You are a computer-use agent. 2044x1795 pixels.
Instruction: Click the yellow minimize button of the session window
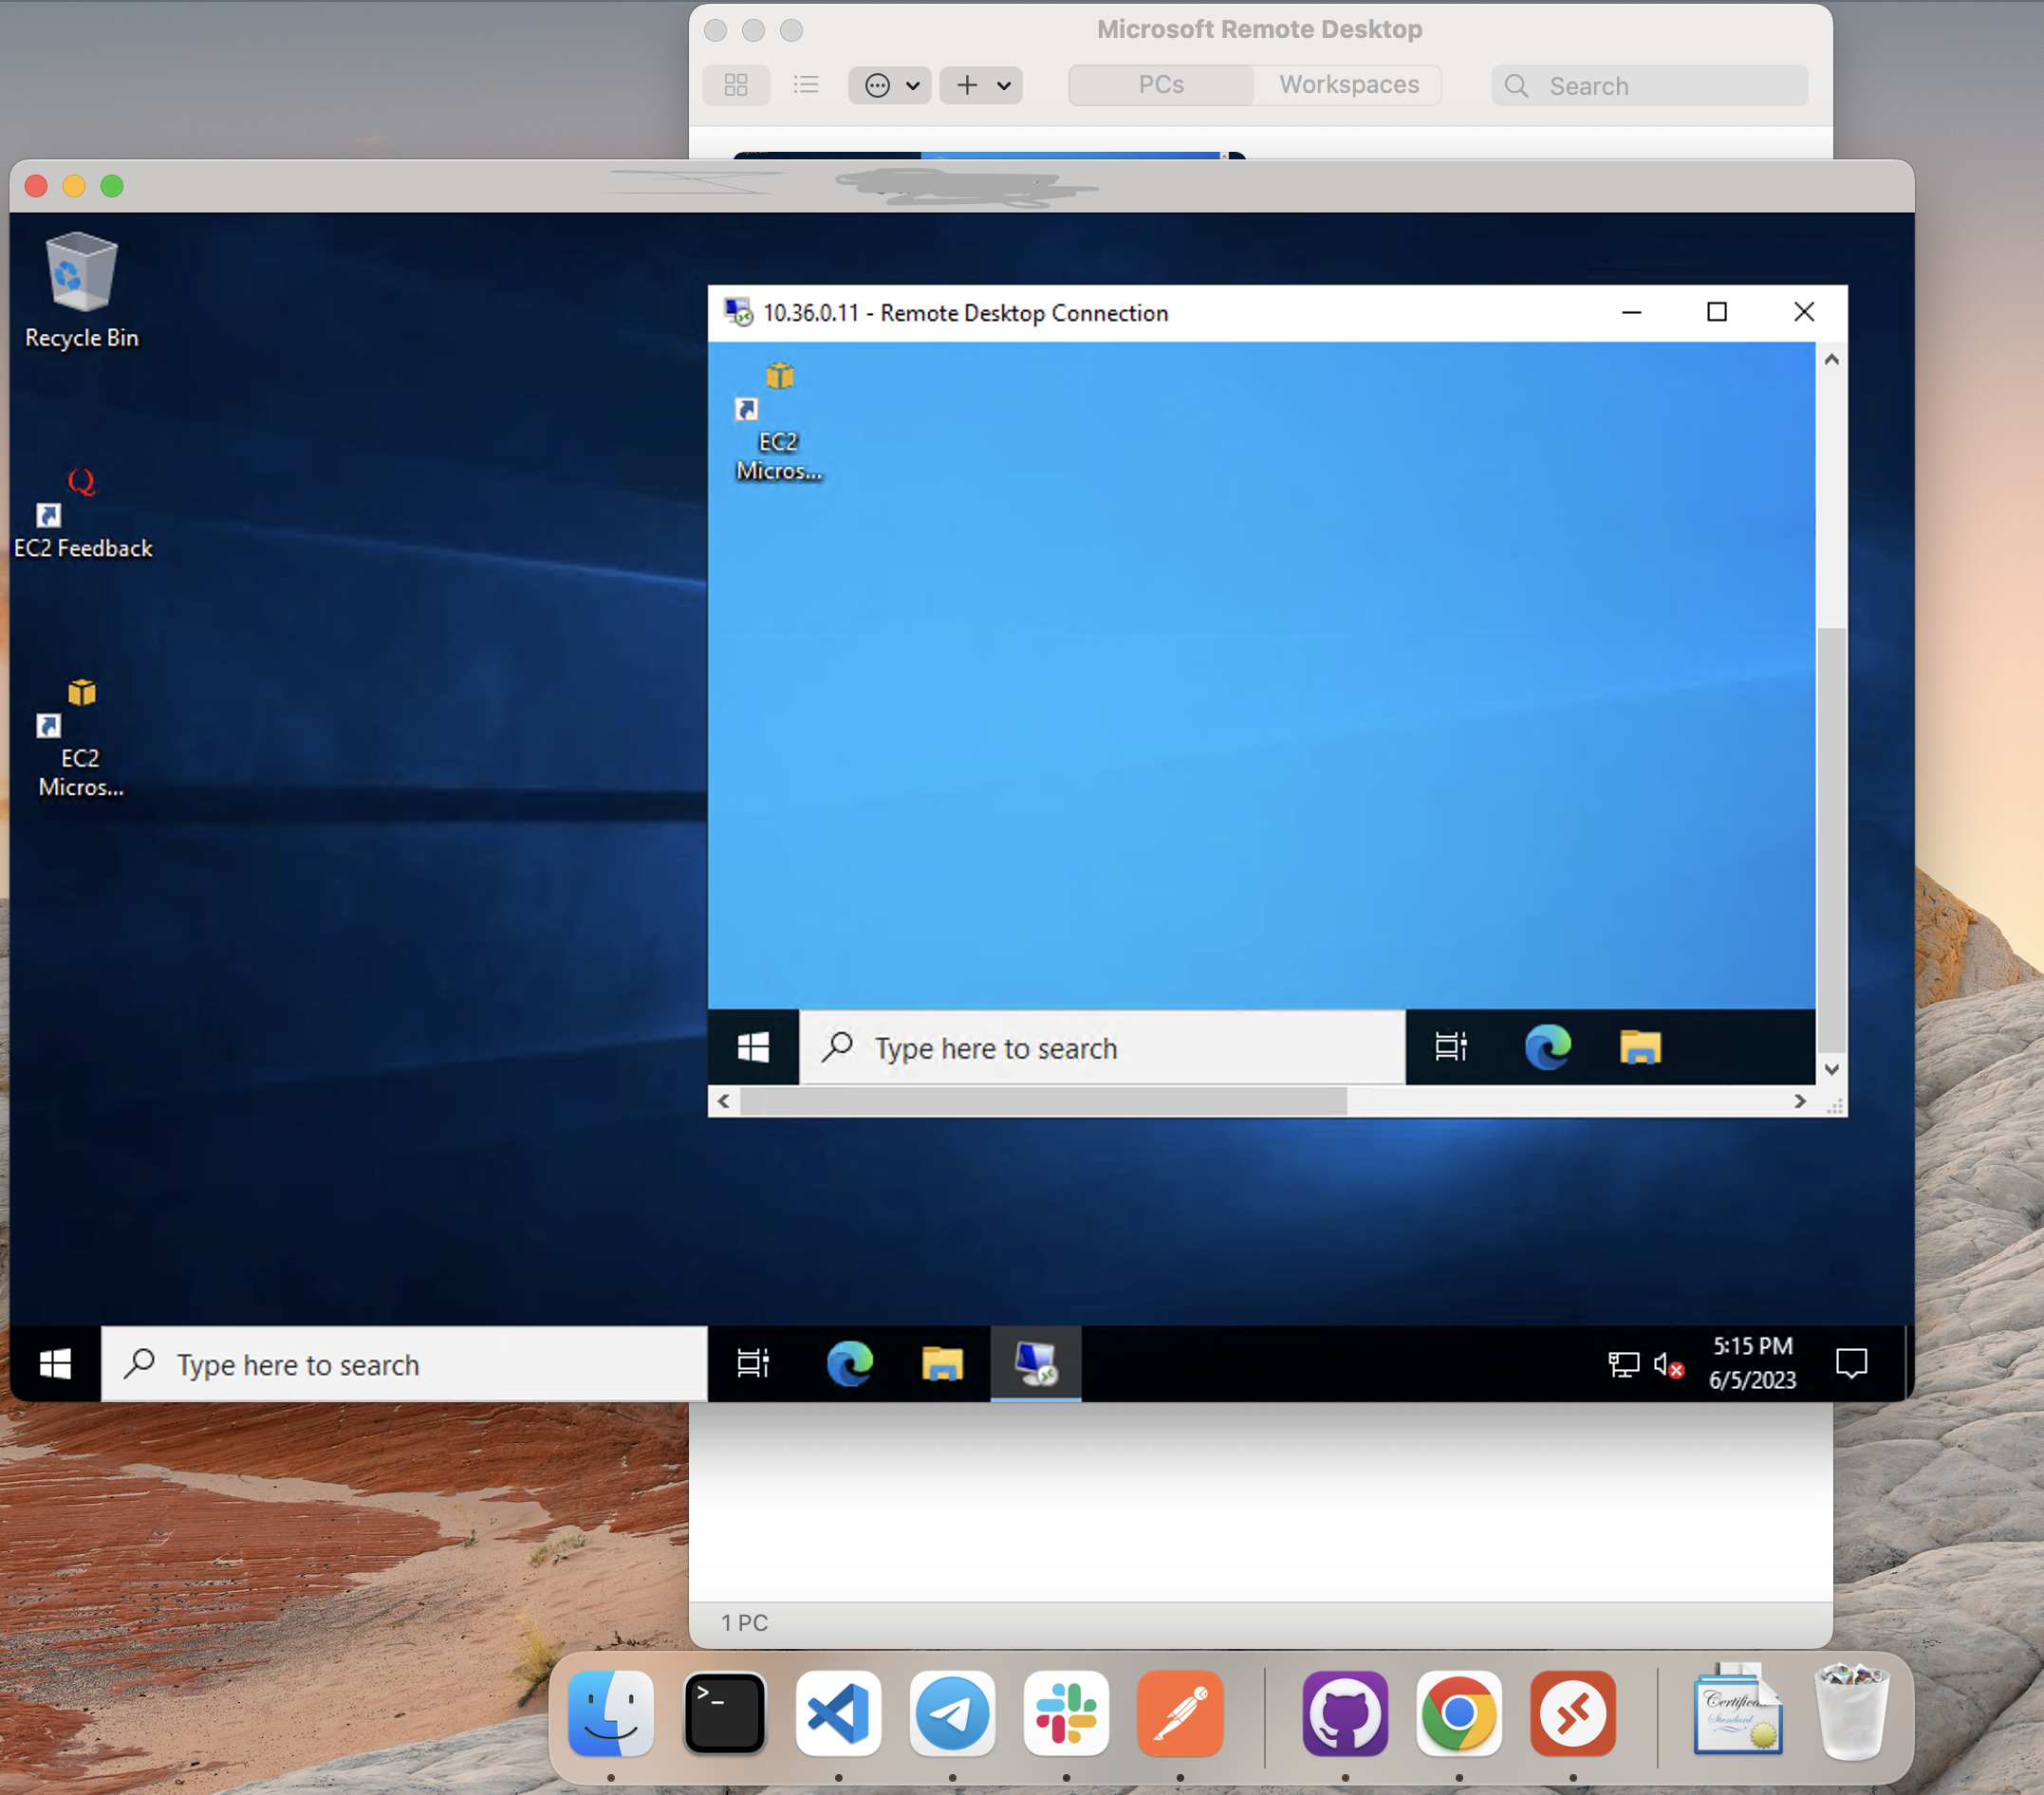pos(74,186)
